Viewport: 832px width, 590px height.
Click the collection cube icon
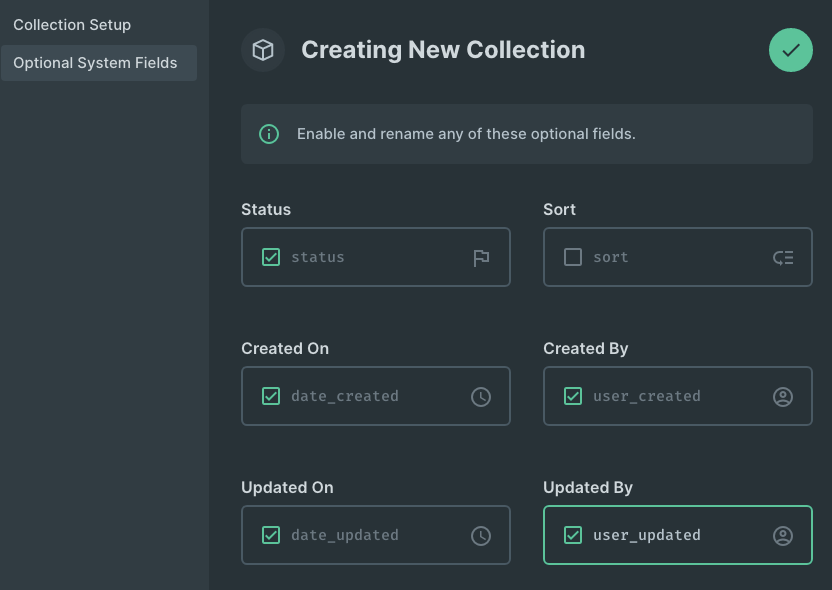point(263,50)
